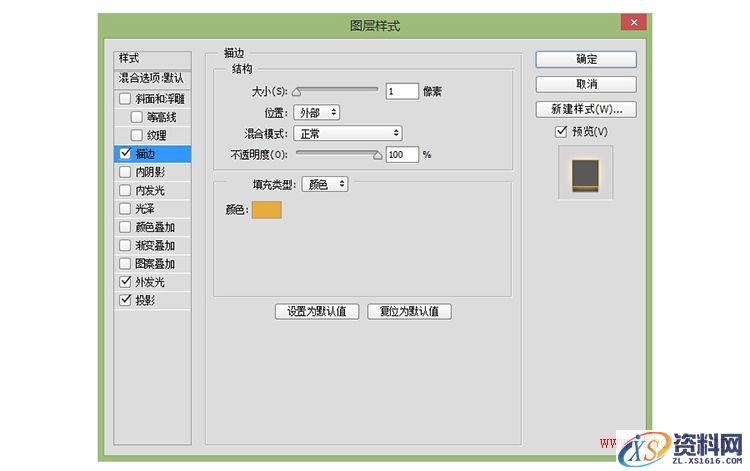Click 新建样式(W)... button
The height and width of the screenshot is (471, 750).
point(586,109)
